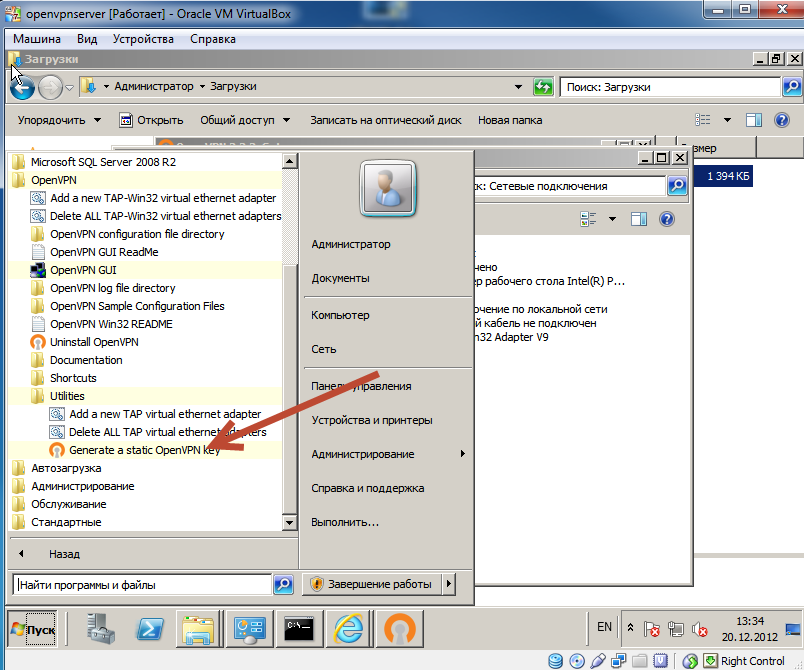Click into Найти программы и файлы field
The width and height of the screenshot is (804, 670).
pyautogui.click(x=142, y=585)
